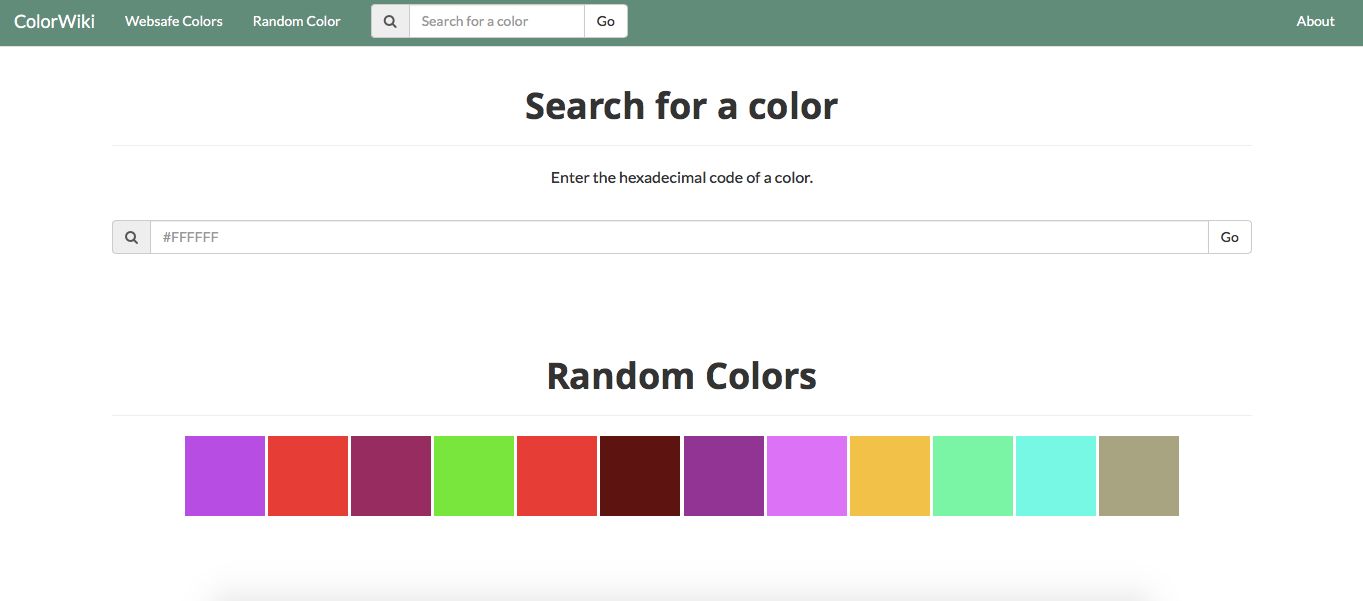Select the bright green random color swatch
Screen dimensions: 1363x601
click(474, 476)
